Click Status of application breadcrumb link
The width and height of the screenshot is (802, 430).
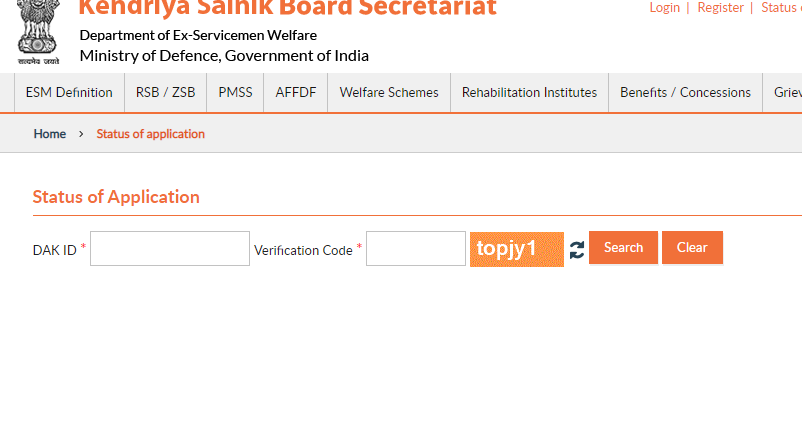click(150, 134)
